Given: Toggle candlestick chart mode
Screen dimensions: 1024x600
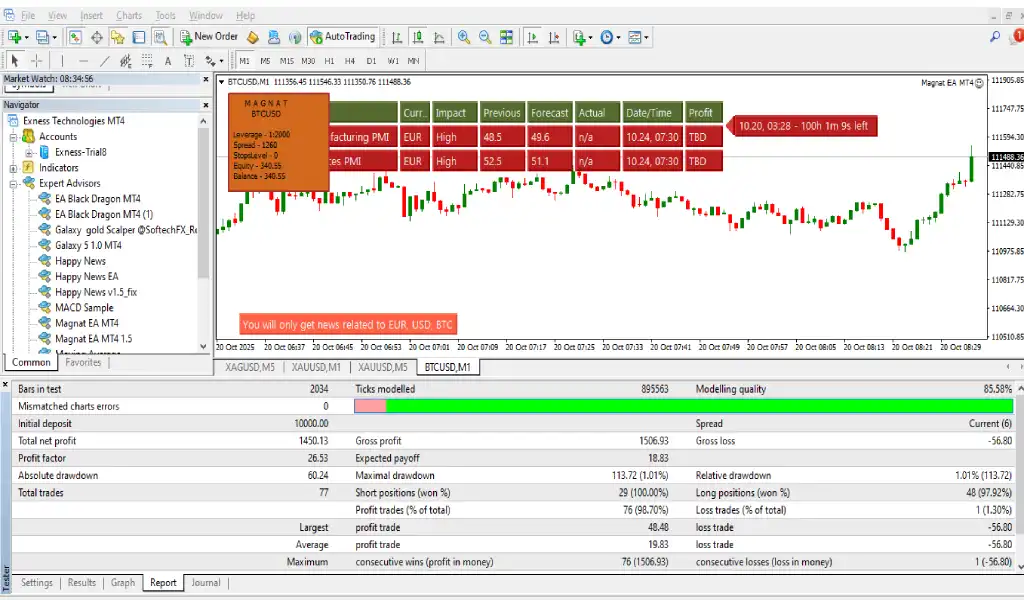Looking at the screenshot, I should click(x=417, y=37).
